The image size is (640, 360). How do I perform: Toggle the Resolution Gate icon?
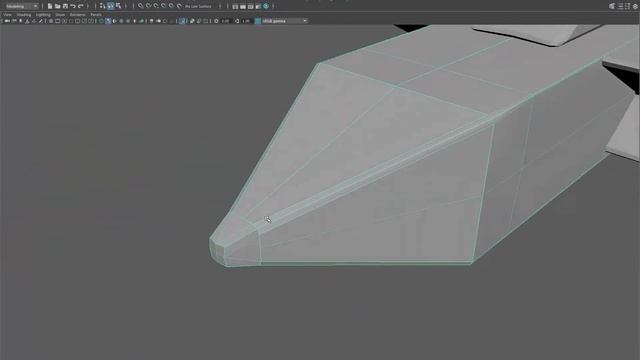click(64, 21)
